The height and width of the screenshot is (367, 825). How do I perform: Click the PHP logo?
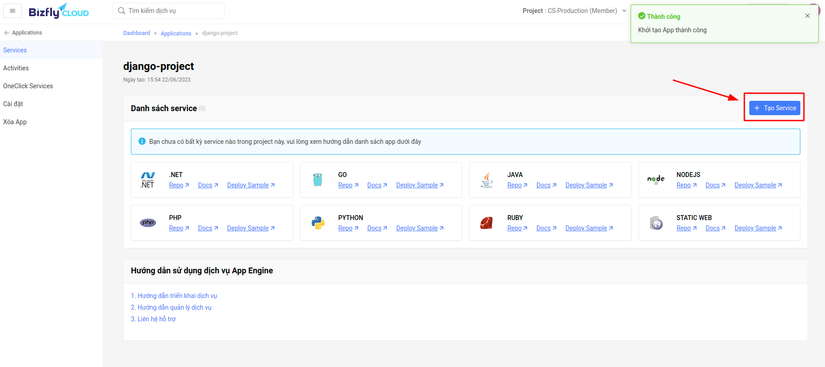coord(148,223)
